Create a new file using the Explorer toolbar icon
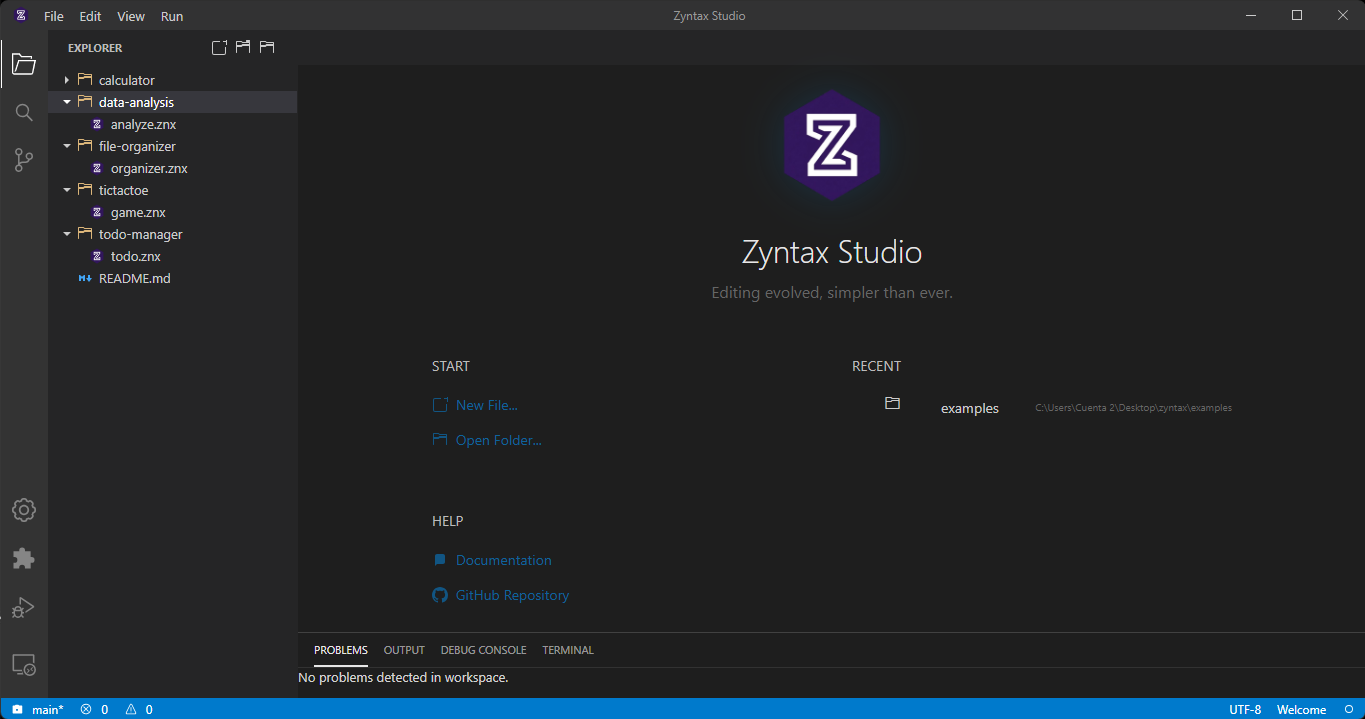The image size is (1365, 719). click(219, 47)
